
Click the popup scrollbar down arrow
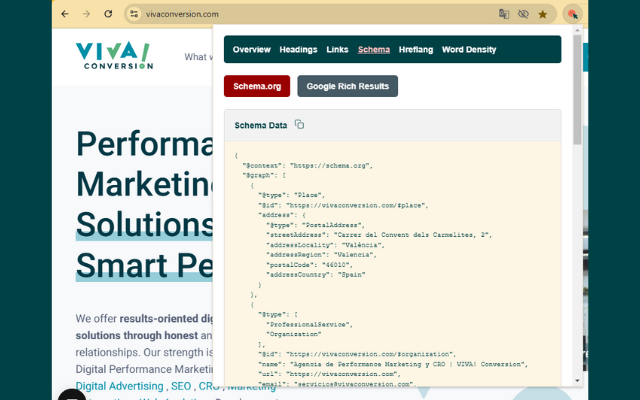(x=577, y=380)
